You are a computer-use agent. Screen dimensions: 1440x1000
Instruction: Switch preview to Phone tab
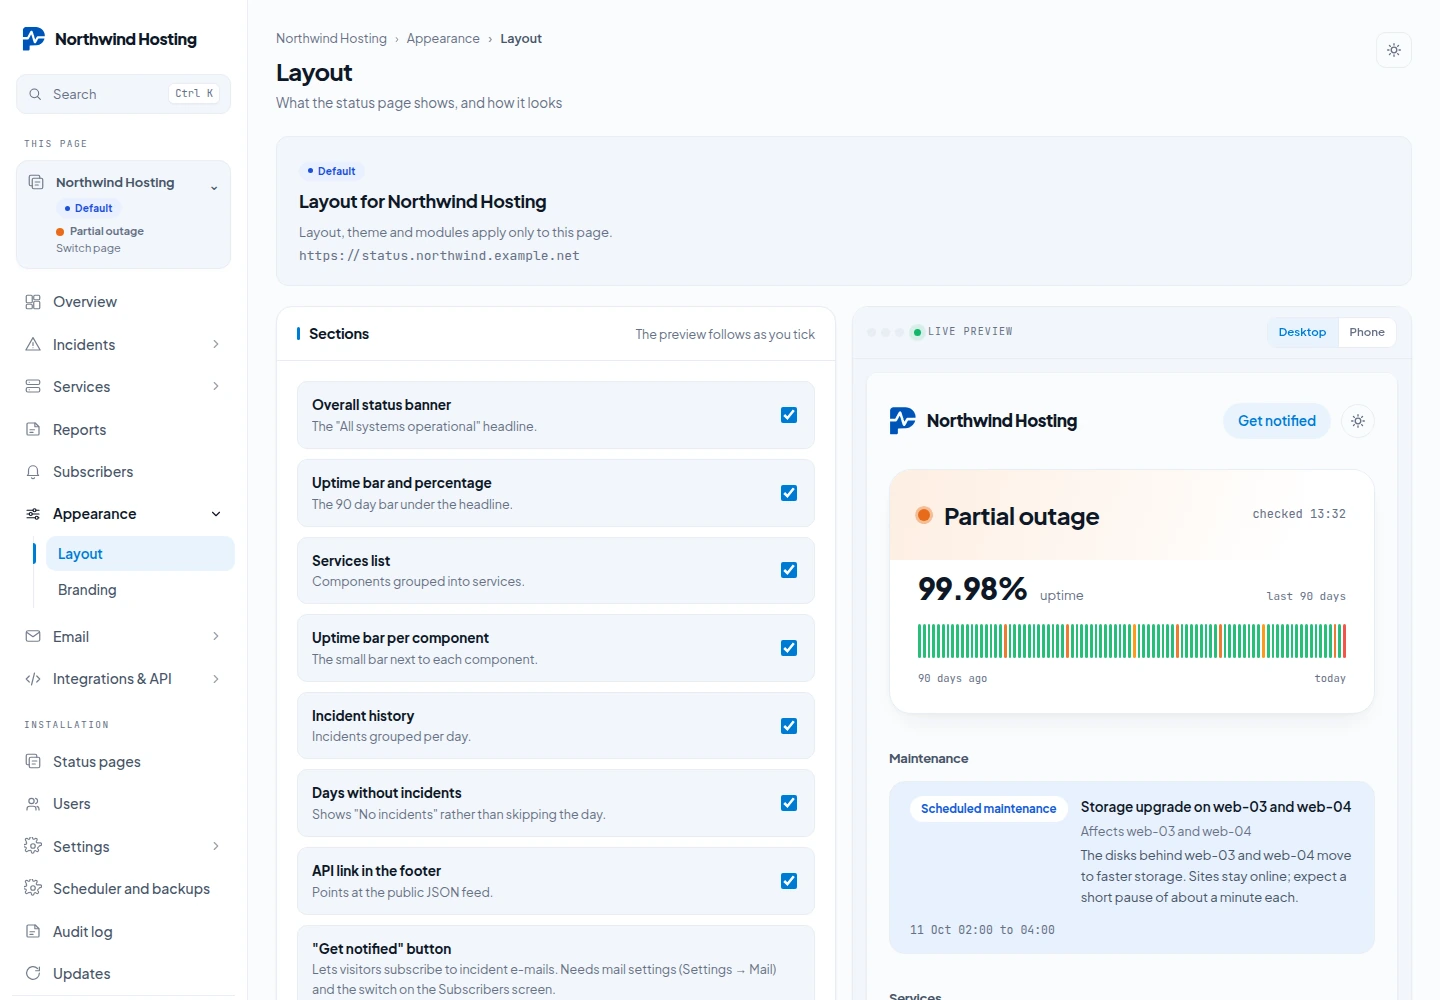(x=1367, y=332)
